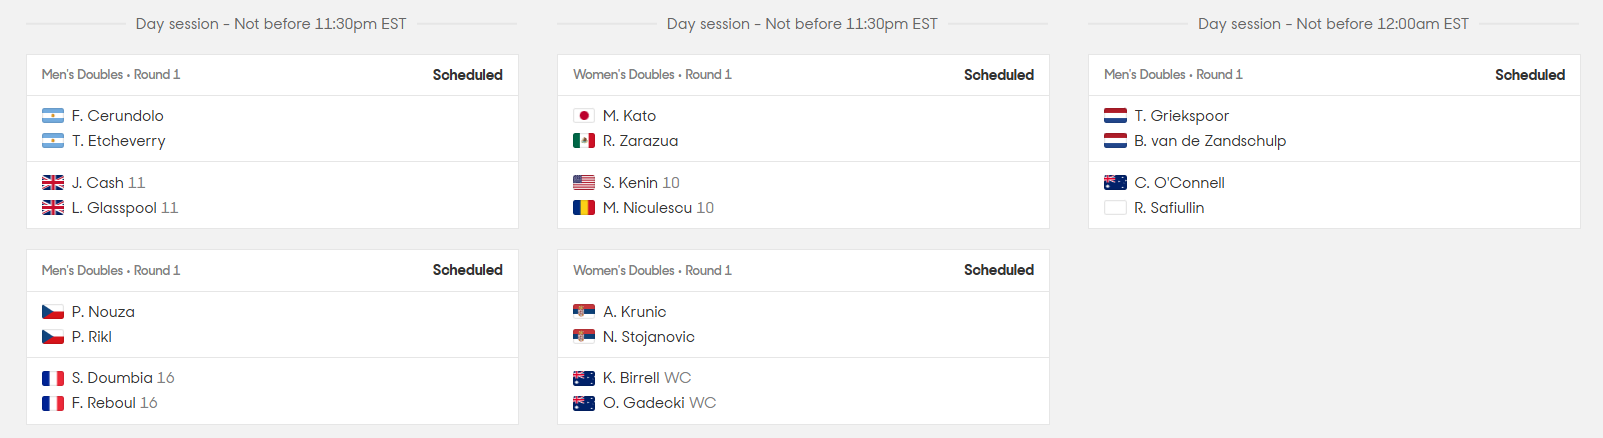Click the Mexico flag next to R. Zarazua
1603x438 pixels.
(x=584, y=141)
